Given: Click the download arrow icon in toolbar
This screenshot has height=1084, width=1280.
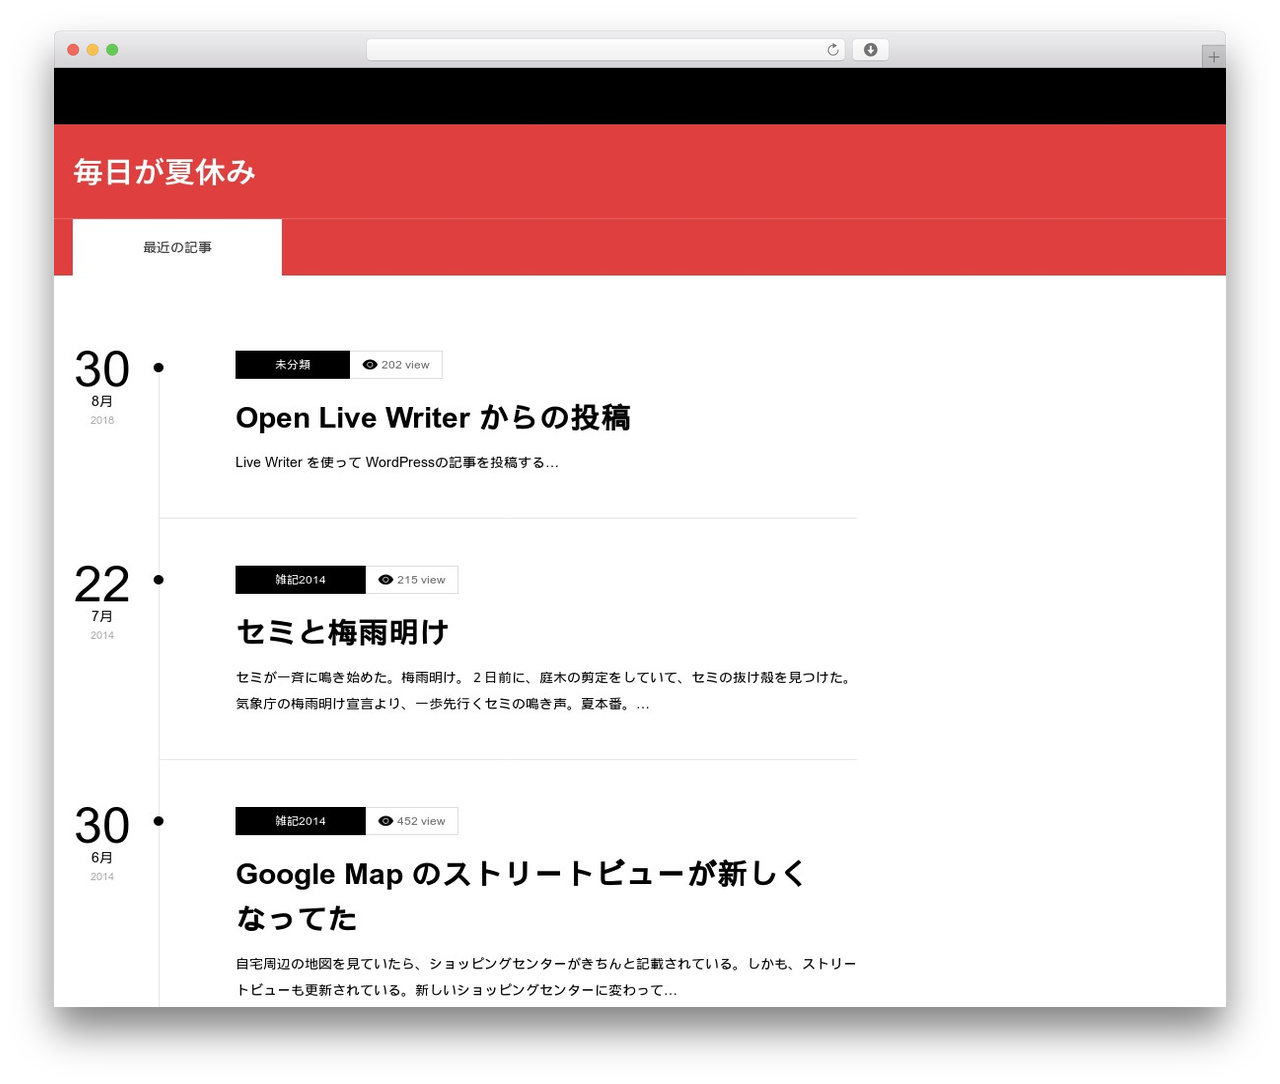Looking at the screenshot, I should coord(870,50).
